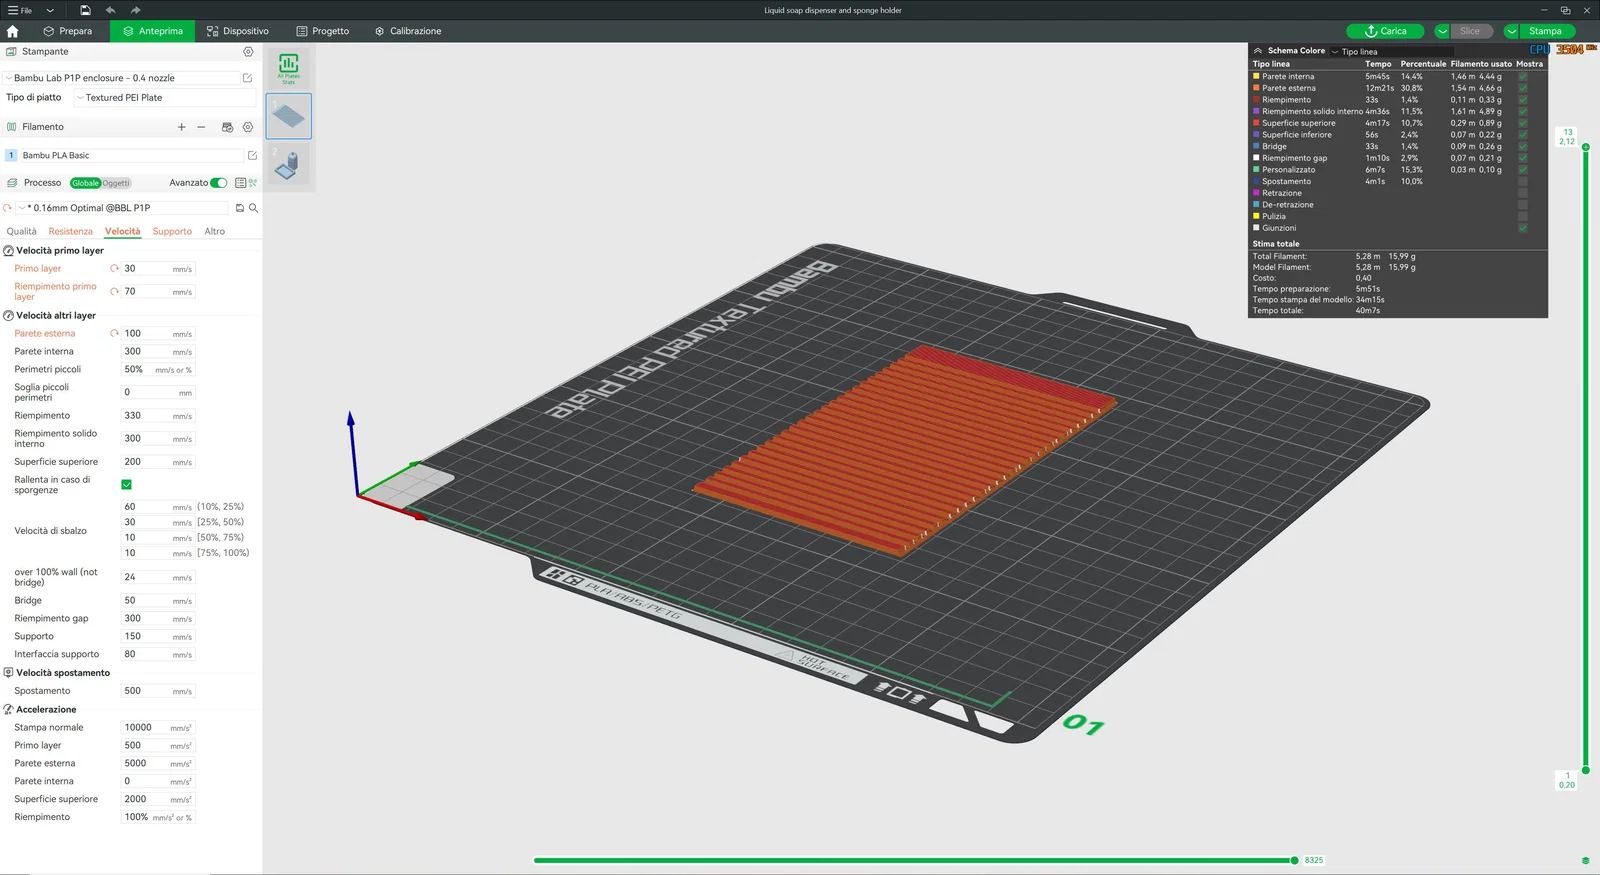Viewport: 1600px width, 875px height.
Task: Switch to the Anteprima tab
Action: [x=153, y=31]
